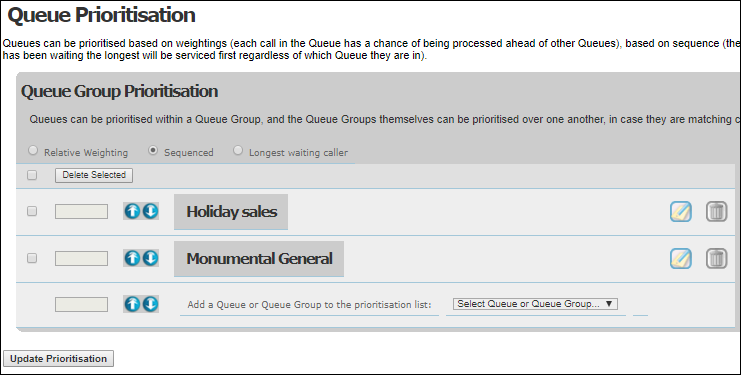The width and height of the screenshot is (741, 375).
Task: Edit the Holiday sales queue group
Action: click(x=681, y=212)
